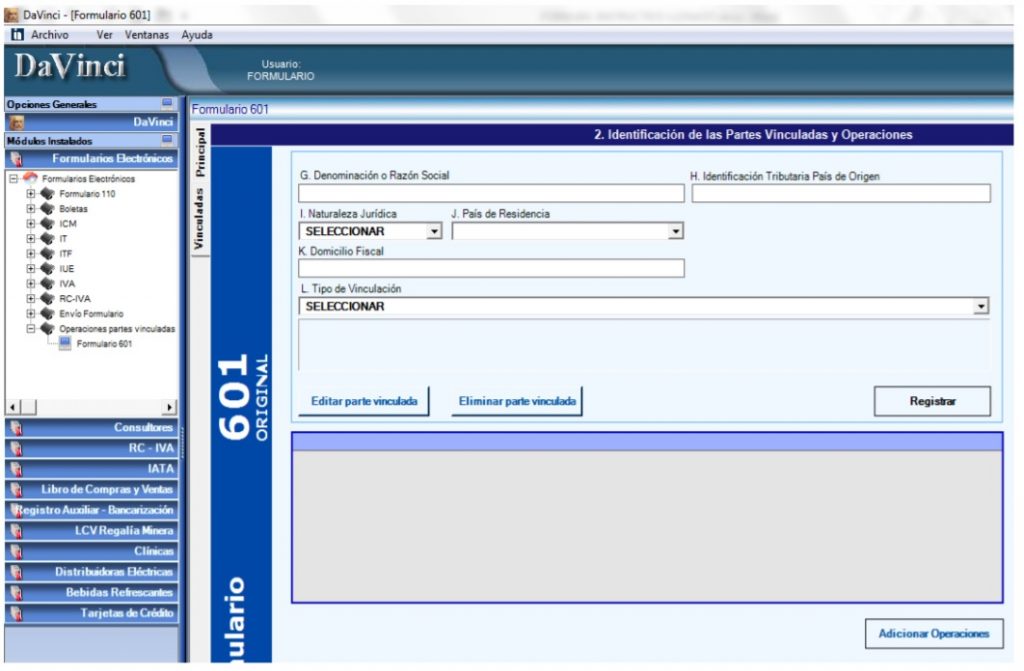Click the Formulario 601 tree document icon
This screenshot has height=671, width=1024.
point(65,344)
